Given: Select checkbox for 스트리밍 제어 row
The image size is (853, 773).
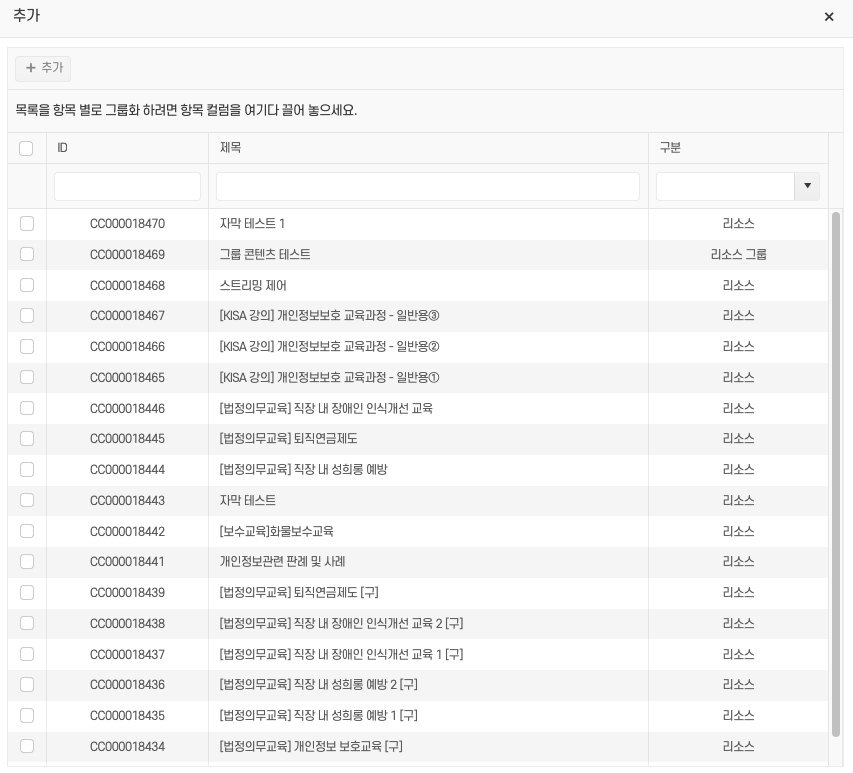Looking at the screenshot, I should (x=26, y=285).
